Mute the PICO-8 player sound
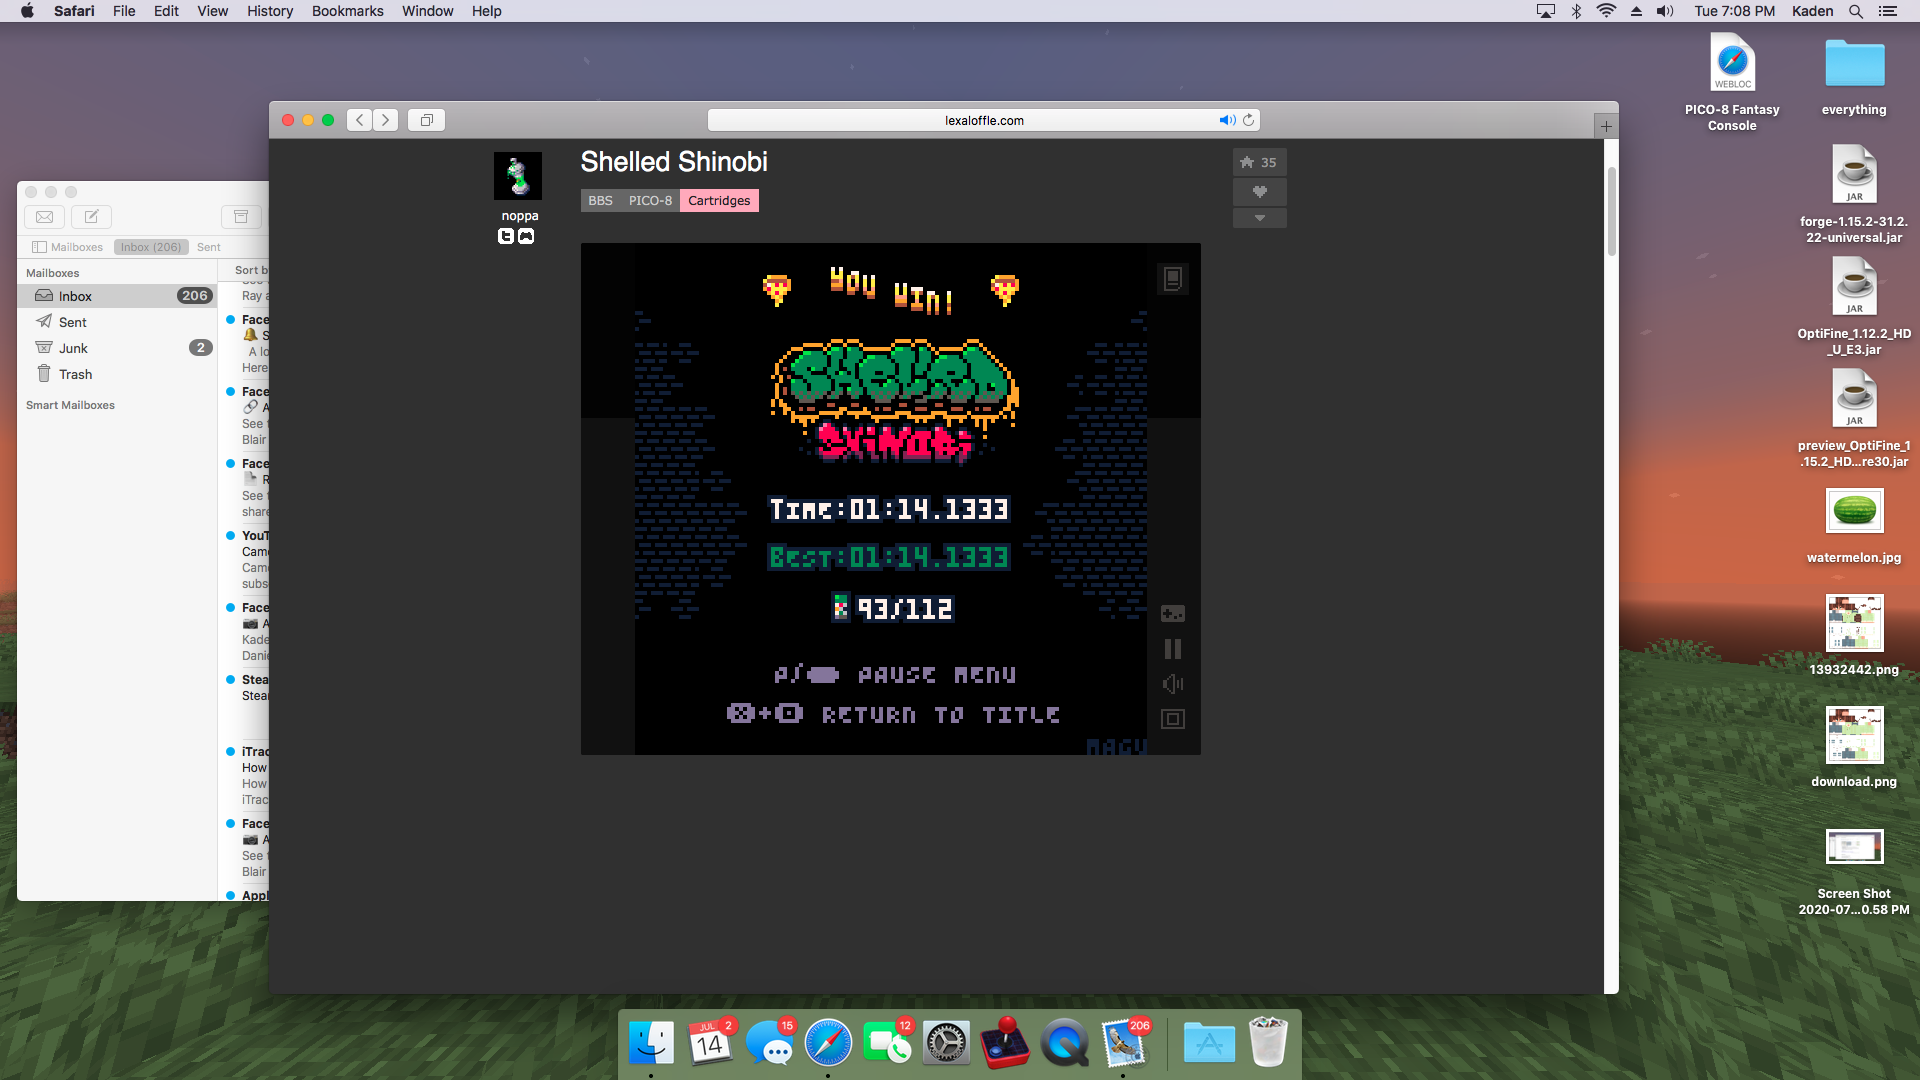Screen dimensions: 1920x1080 (x=1173, y=684)
